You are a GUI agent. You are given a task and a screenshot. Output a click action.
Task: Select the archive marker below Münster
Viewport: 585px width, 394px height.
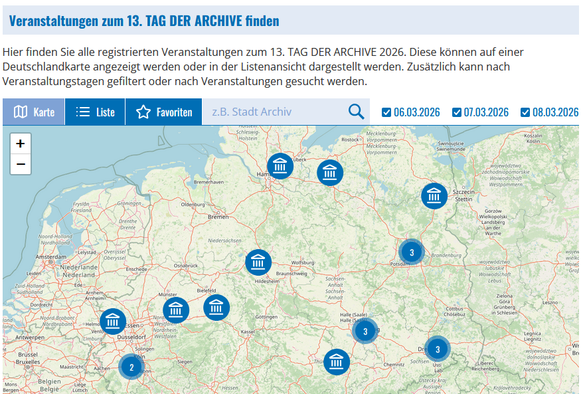click(x=176, y=310)
